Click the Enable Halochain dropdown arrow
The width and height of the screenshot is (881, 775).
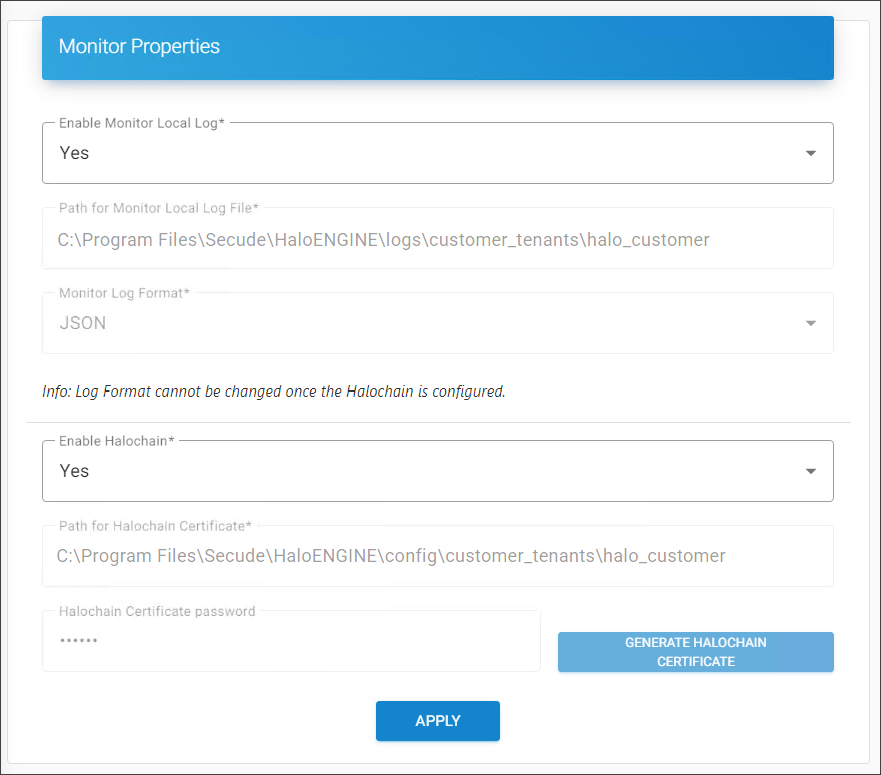(811, 470)
